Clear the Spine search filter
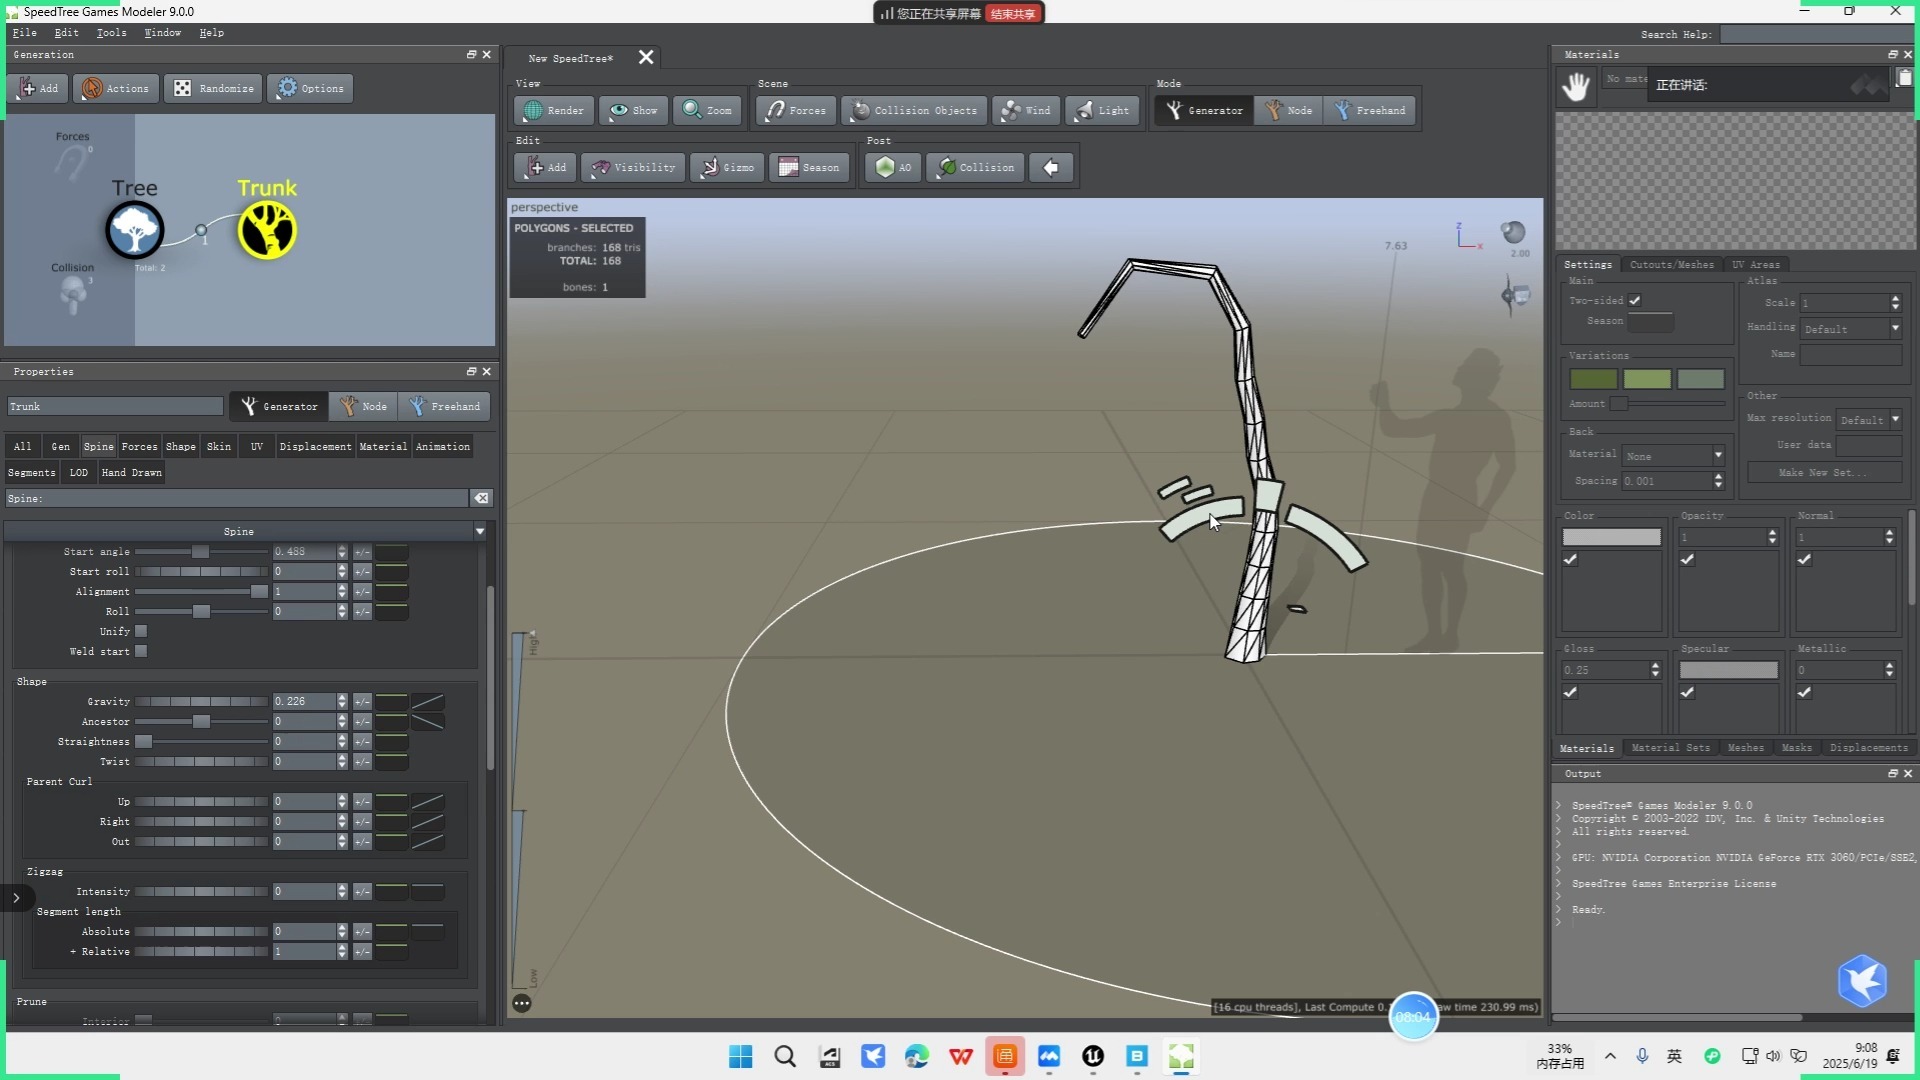 click(x=482, y=498)
